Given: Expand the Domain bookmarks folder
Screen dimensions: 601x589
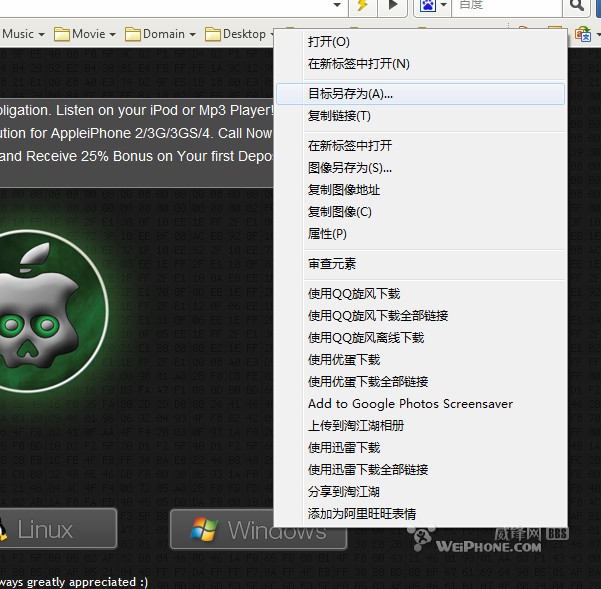Looking at the screenshot, I should coord(161,34).
